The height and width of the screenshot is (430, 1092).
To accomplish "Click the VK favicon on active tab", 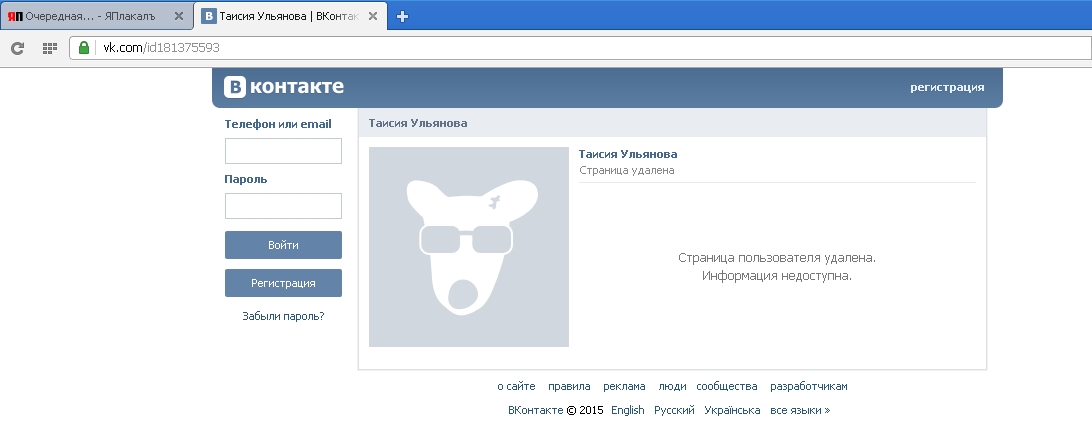I will click(x=208, y=16).
